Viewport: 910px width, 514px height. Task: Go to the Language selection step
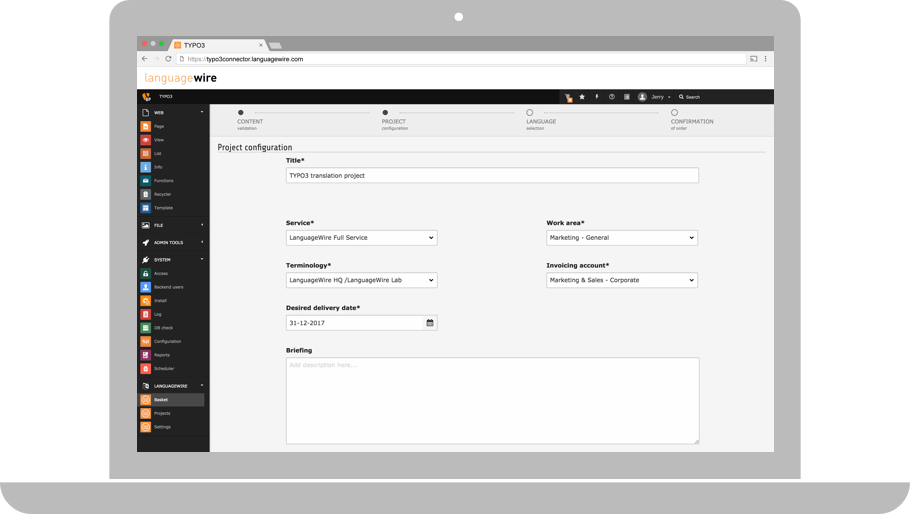530,113
